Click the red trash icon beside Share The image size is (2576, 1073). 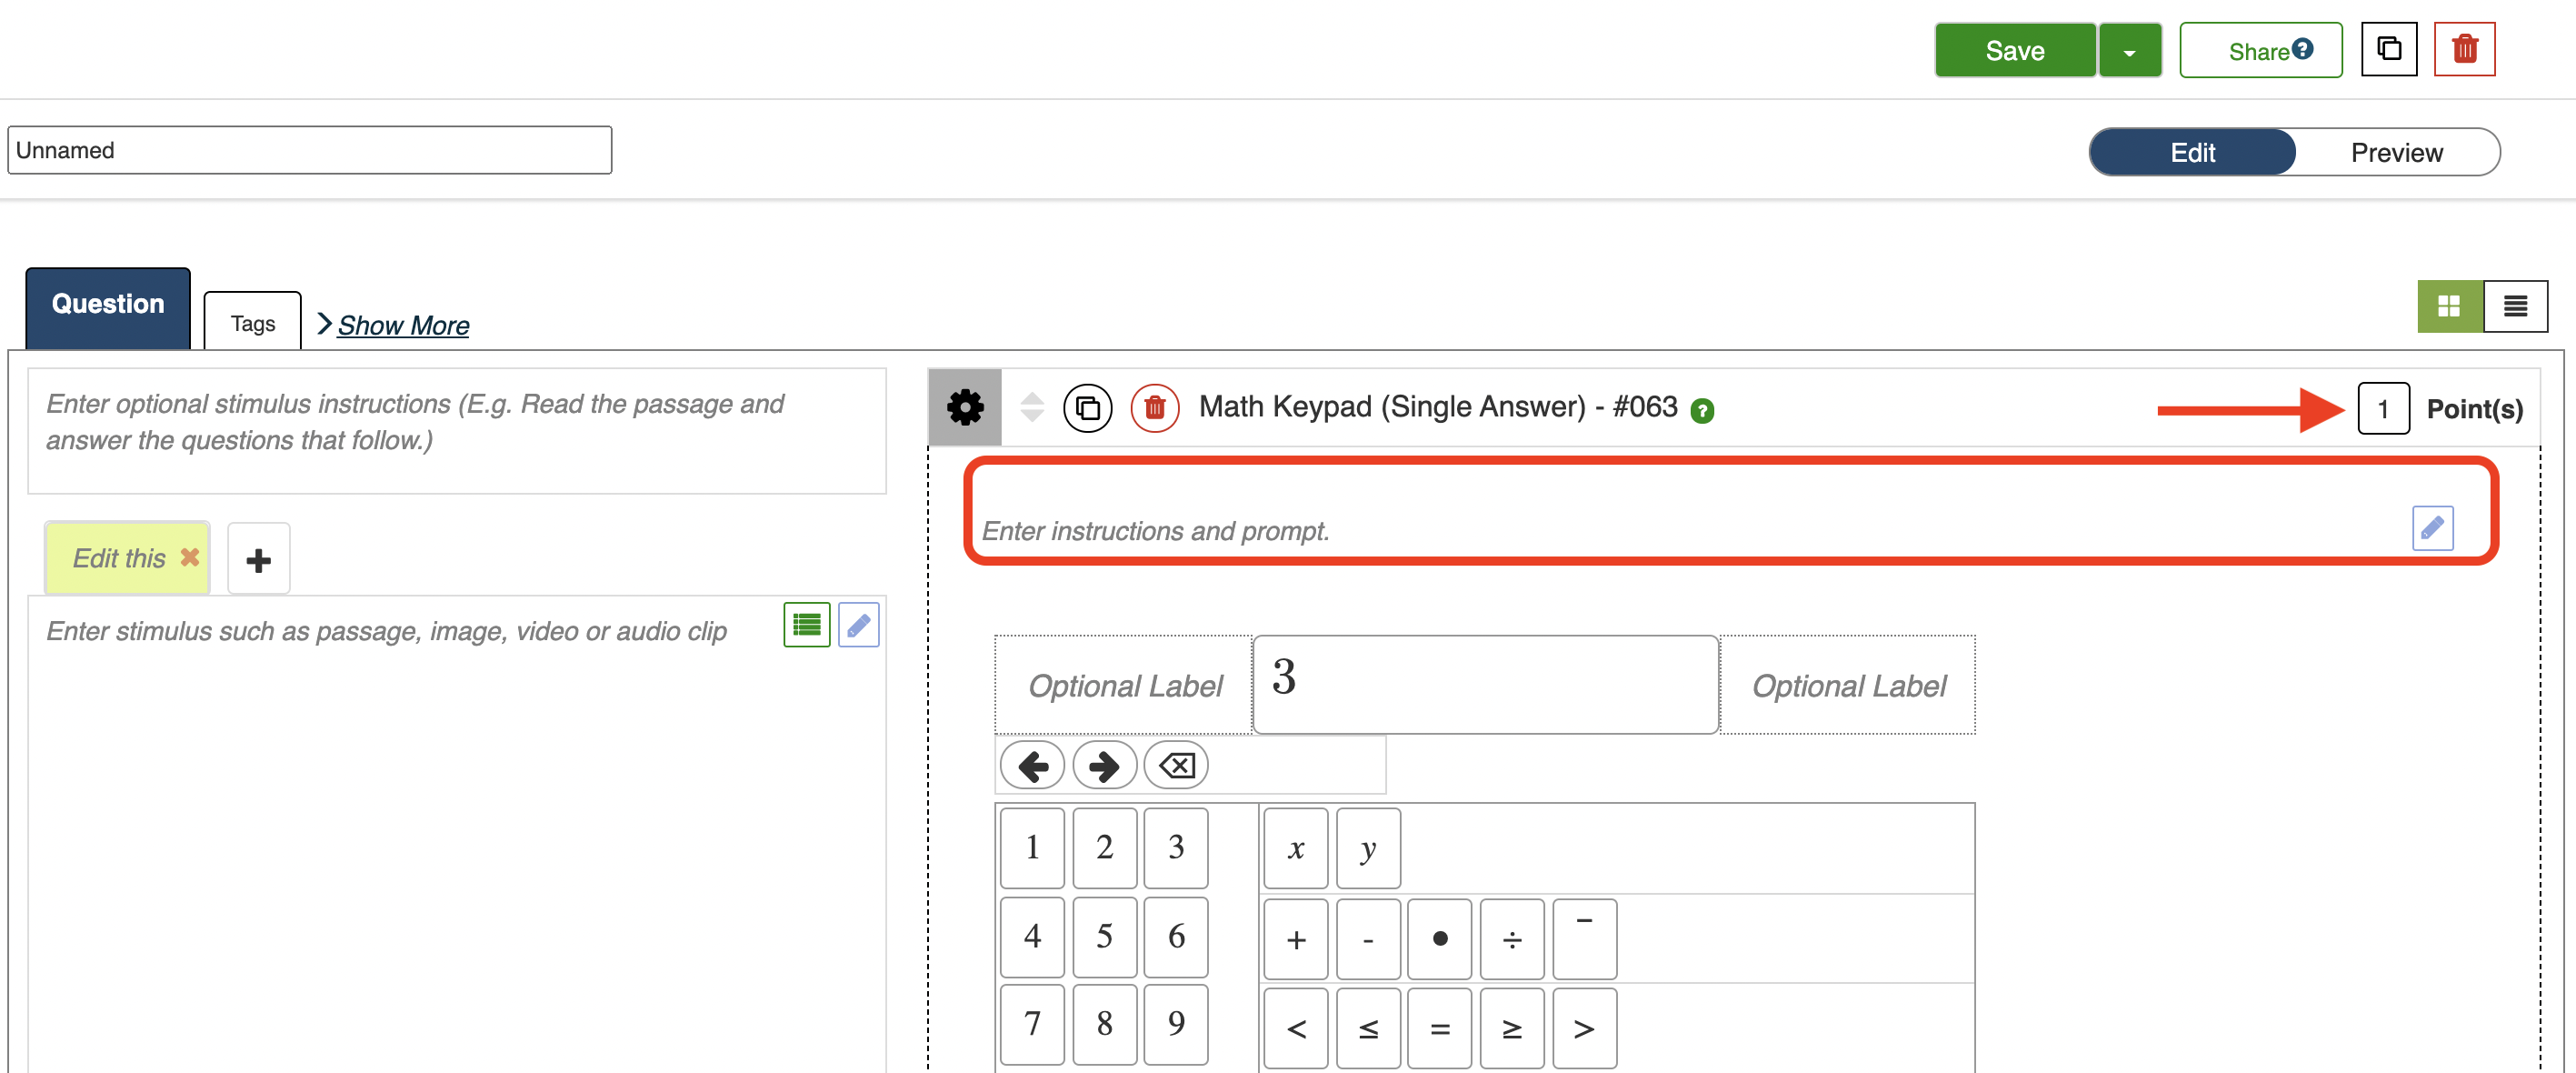(2463, 49)
